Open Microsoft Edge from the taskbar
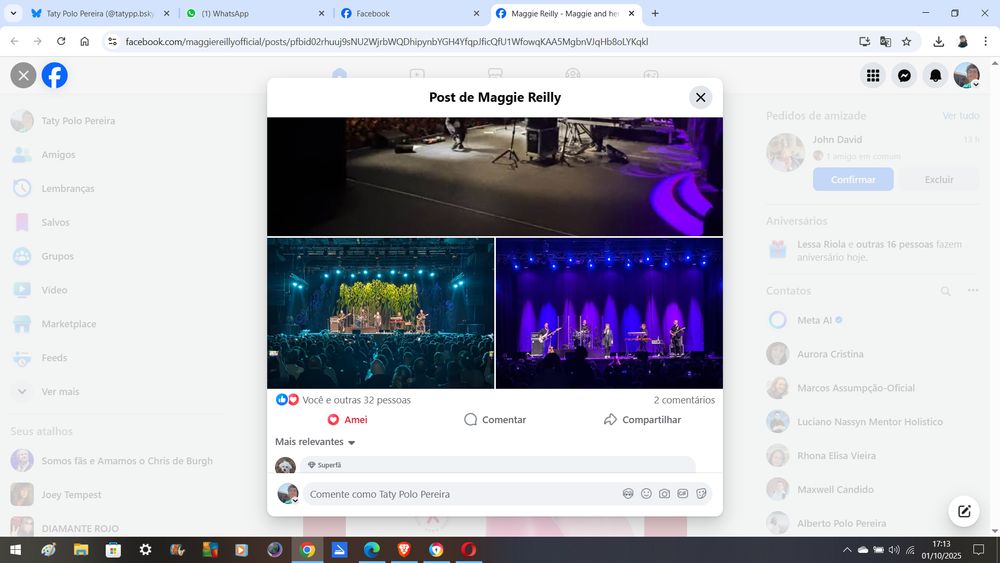The image size is (1000, 563). coord(372,550)
